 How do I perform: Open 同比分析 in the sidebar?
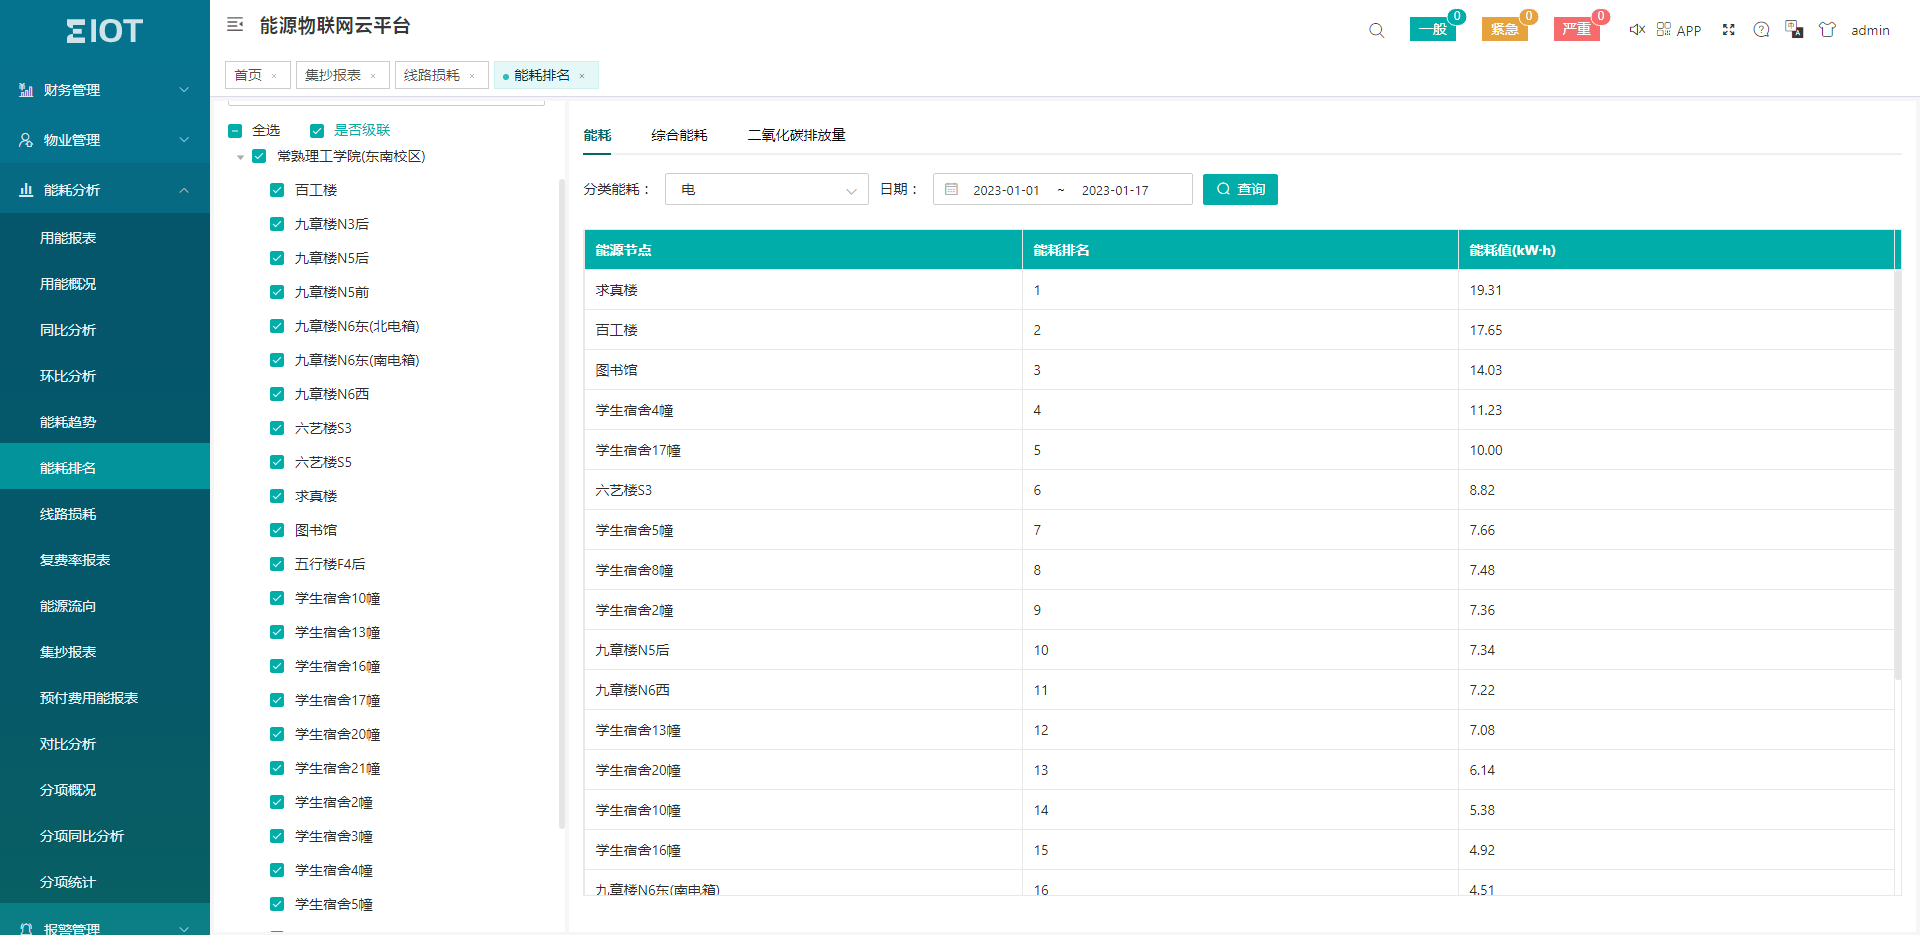point(105,330)
